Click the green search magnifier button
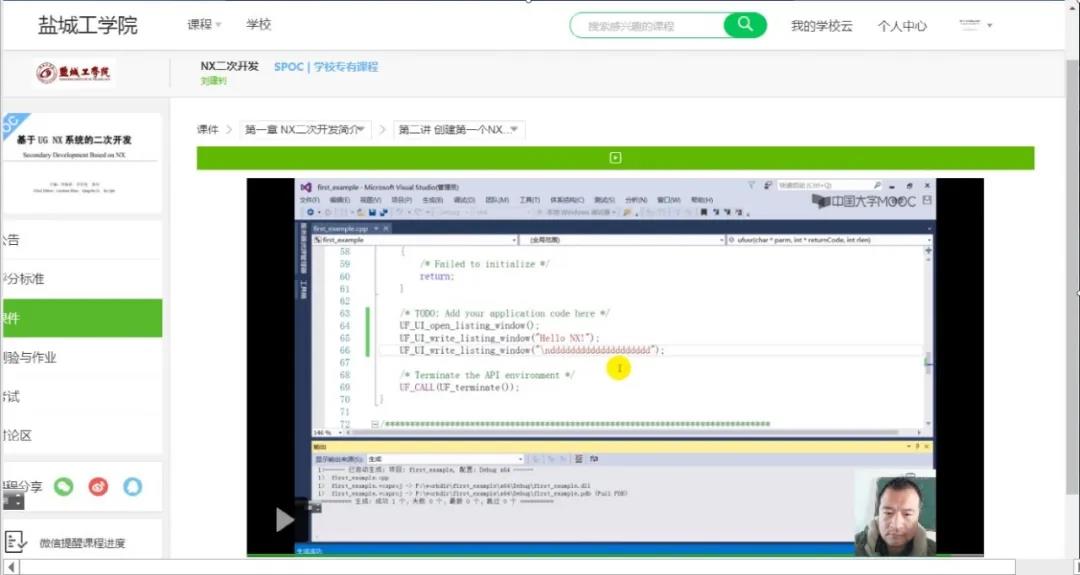Viewport: 1080px width, 575px height. click(745, 25)
